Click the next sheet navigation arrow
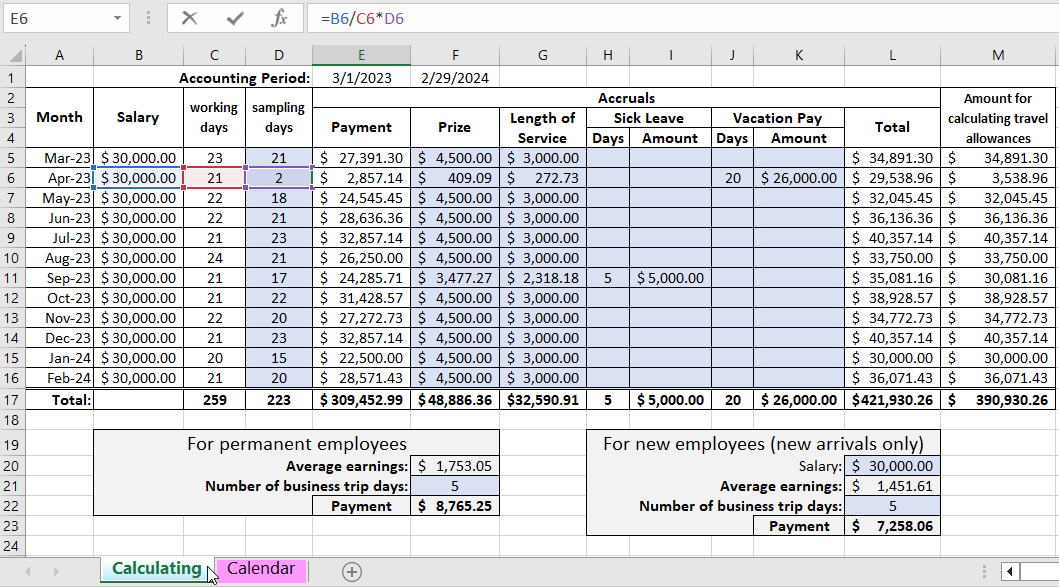Image resolution: width=1059 pixels, height=587 pixels. coord(56,571)
